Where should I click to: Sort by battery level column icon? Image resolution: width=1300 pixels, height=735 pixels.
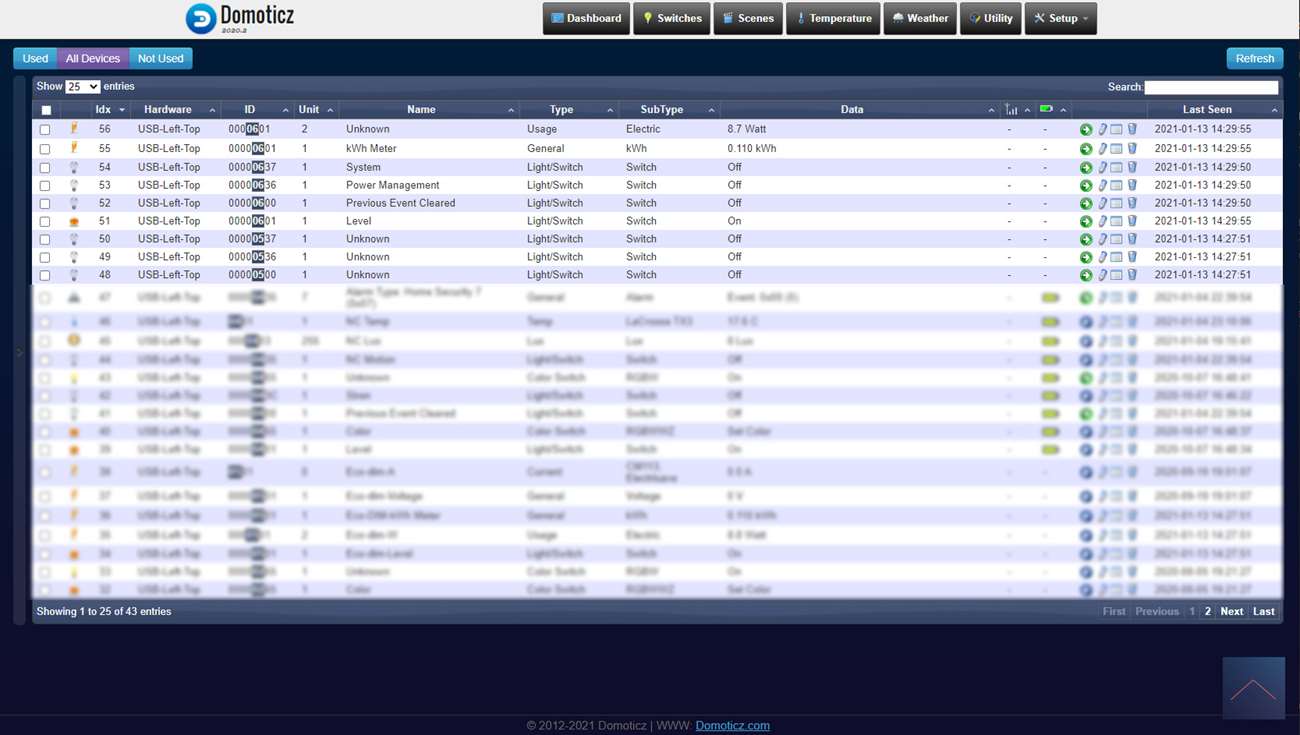1046,109
